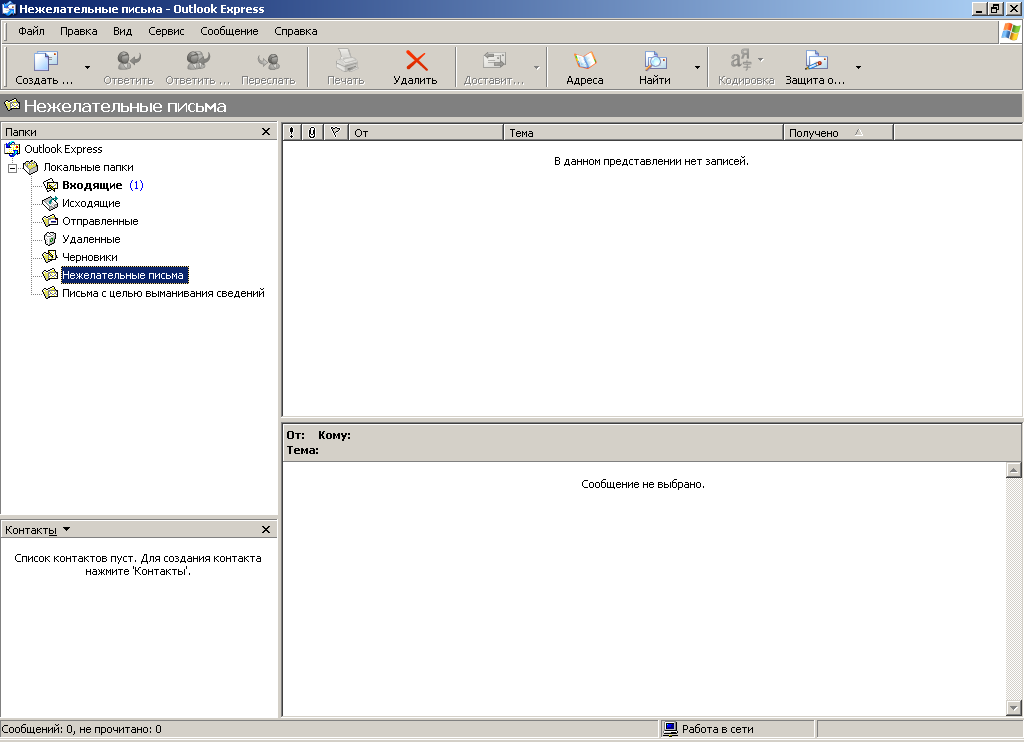Select the Нежелательные письма junk folder

point(124,275)
